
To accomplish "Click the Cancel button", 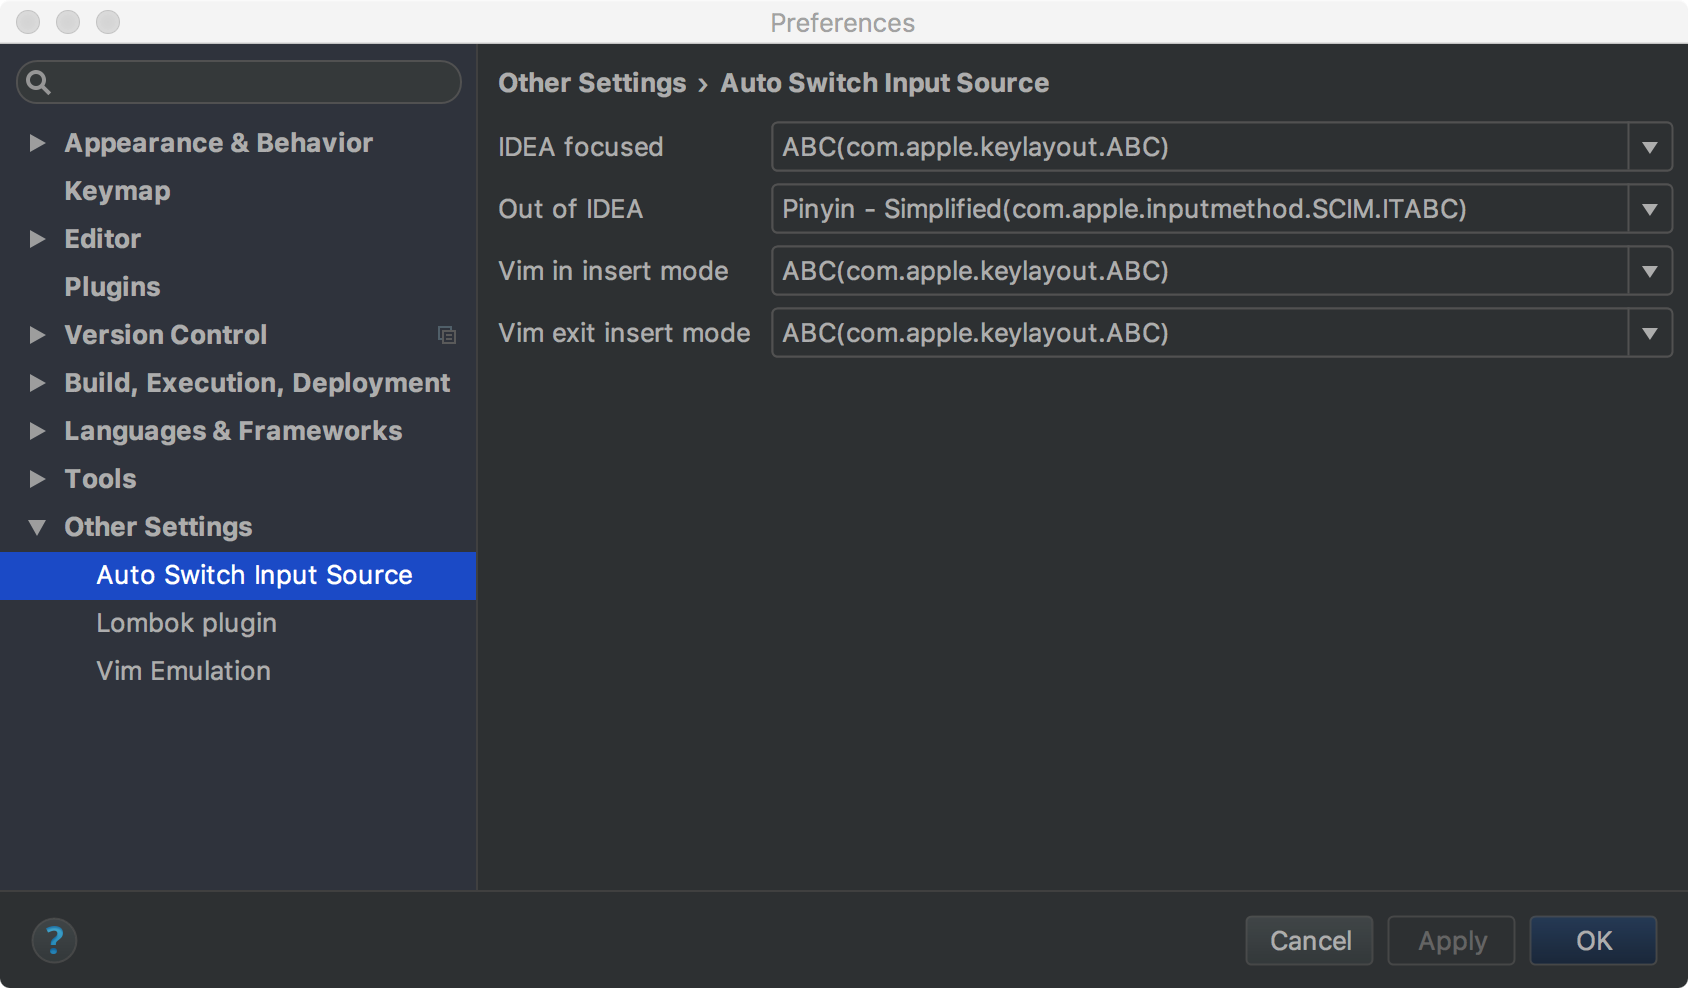I will coord(1309,941).
